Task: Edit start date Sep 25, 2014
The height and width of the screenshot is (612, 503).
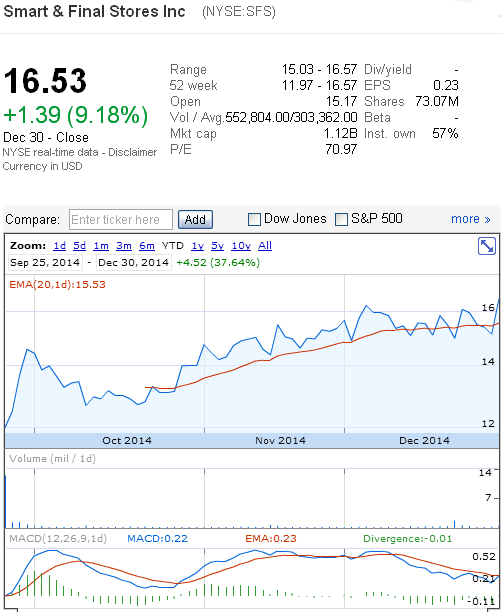Action: (x=45, y=262)
